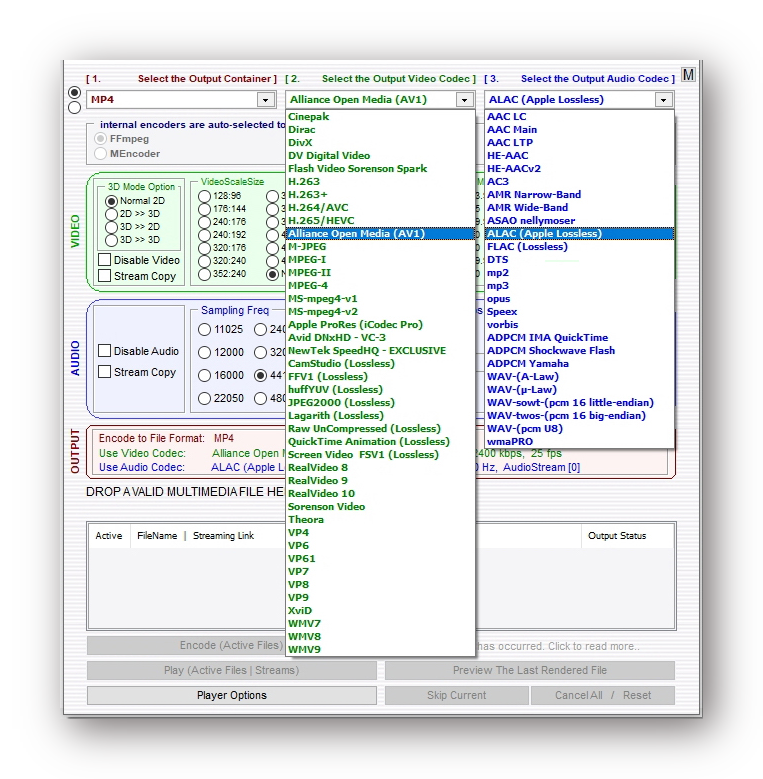Select the Normal 2D radio button
763x779 pixels.
pyautogui.click(x=112, y=201)
